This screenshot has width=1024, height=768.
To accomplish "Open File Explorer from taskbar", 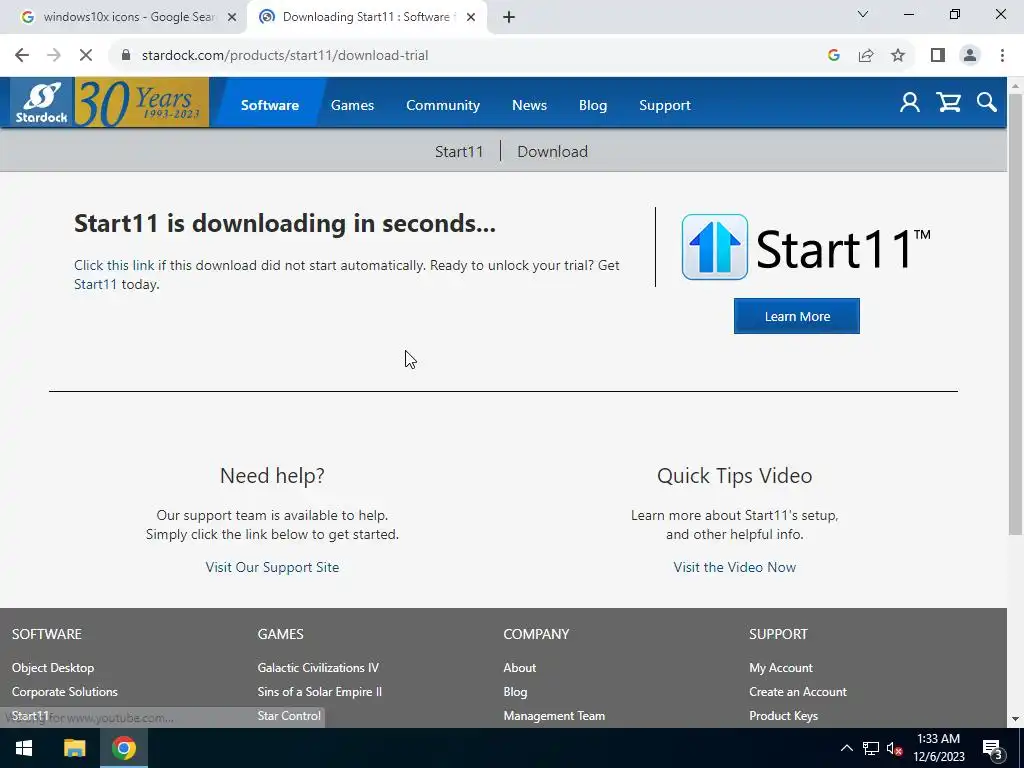I will (x=74, y=748).
